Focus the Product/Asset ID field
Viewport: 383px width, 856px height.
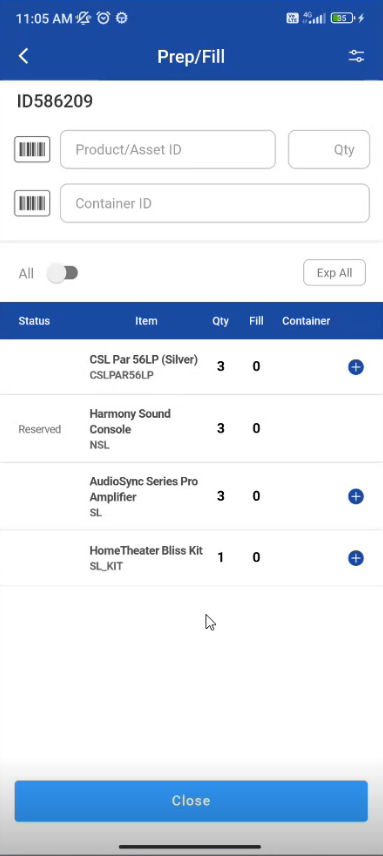coord(167,150)
